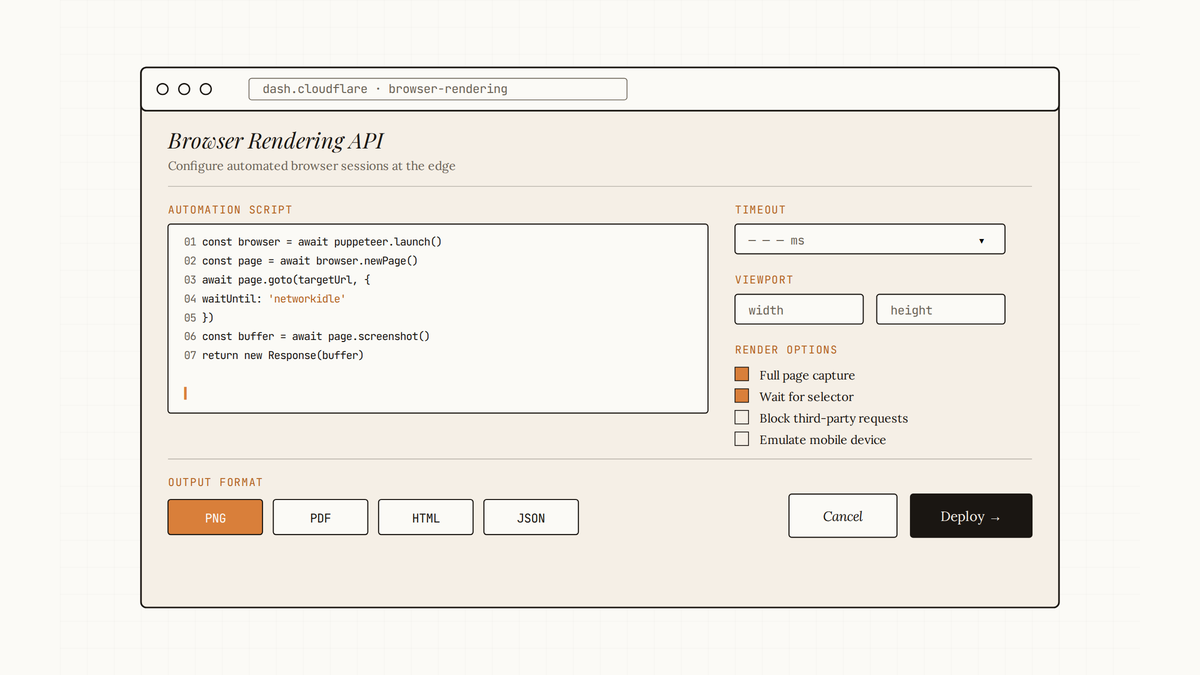Deploy the browser rendering configuration

coord(971,516)
